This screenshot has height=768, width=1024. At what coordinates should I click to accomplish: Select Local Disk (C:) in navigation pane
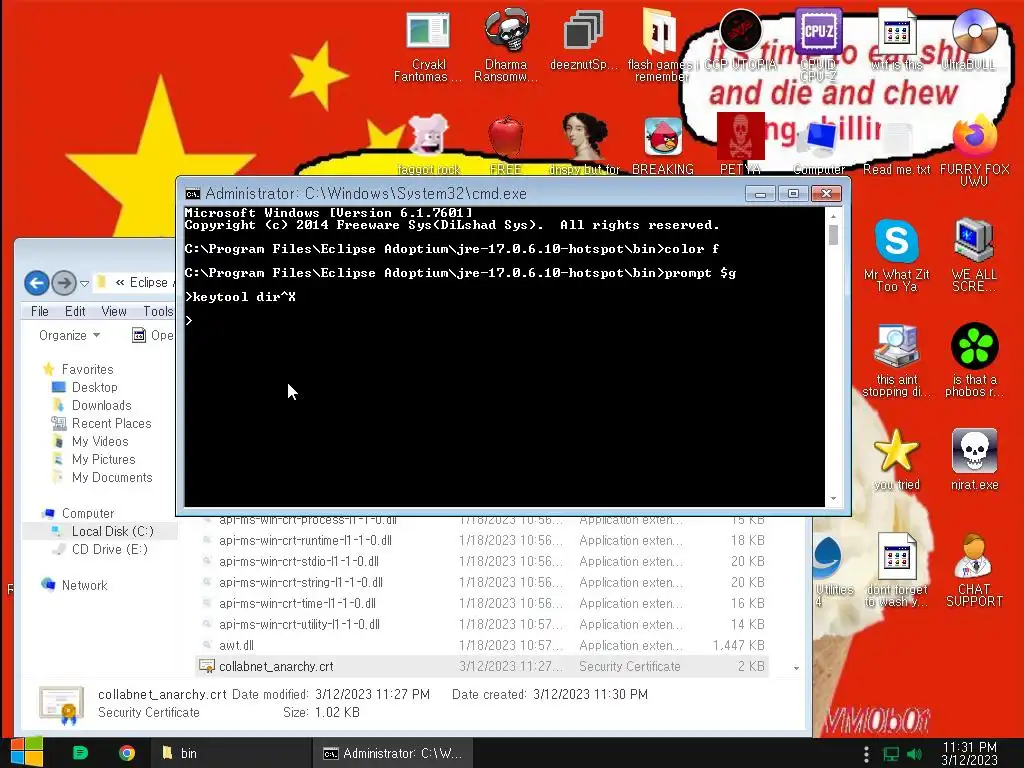click(x=101, y=532)
